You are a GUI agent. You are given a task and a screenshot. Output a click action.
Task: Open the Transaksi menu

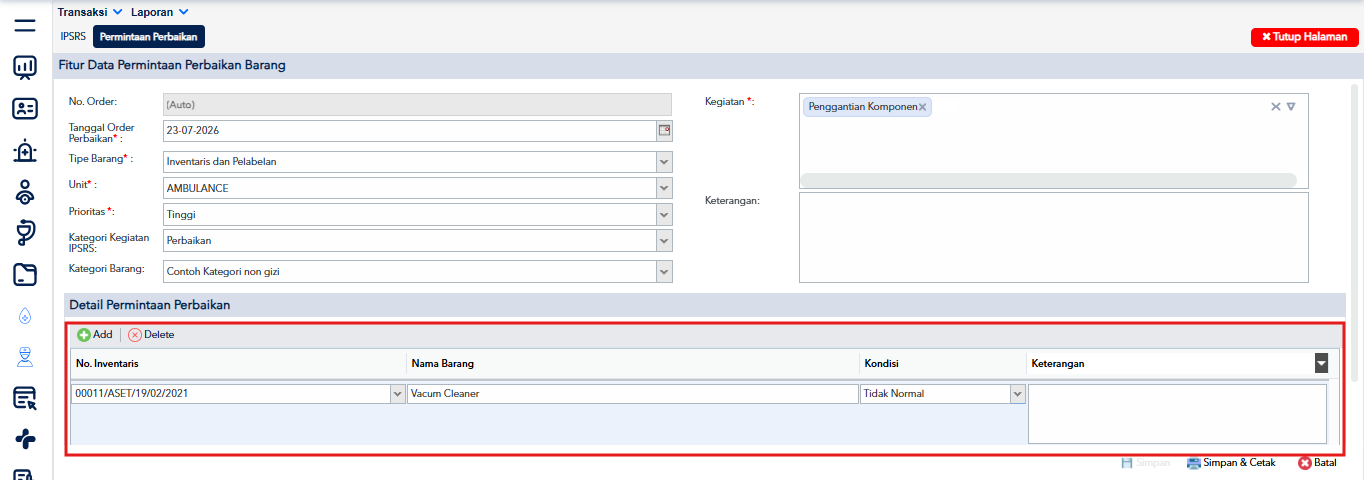tap(90, 12)
